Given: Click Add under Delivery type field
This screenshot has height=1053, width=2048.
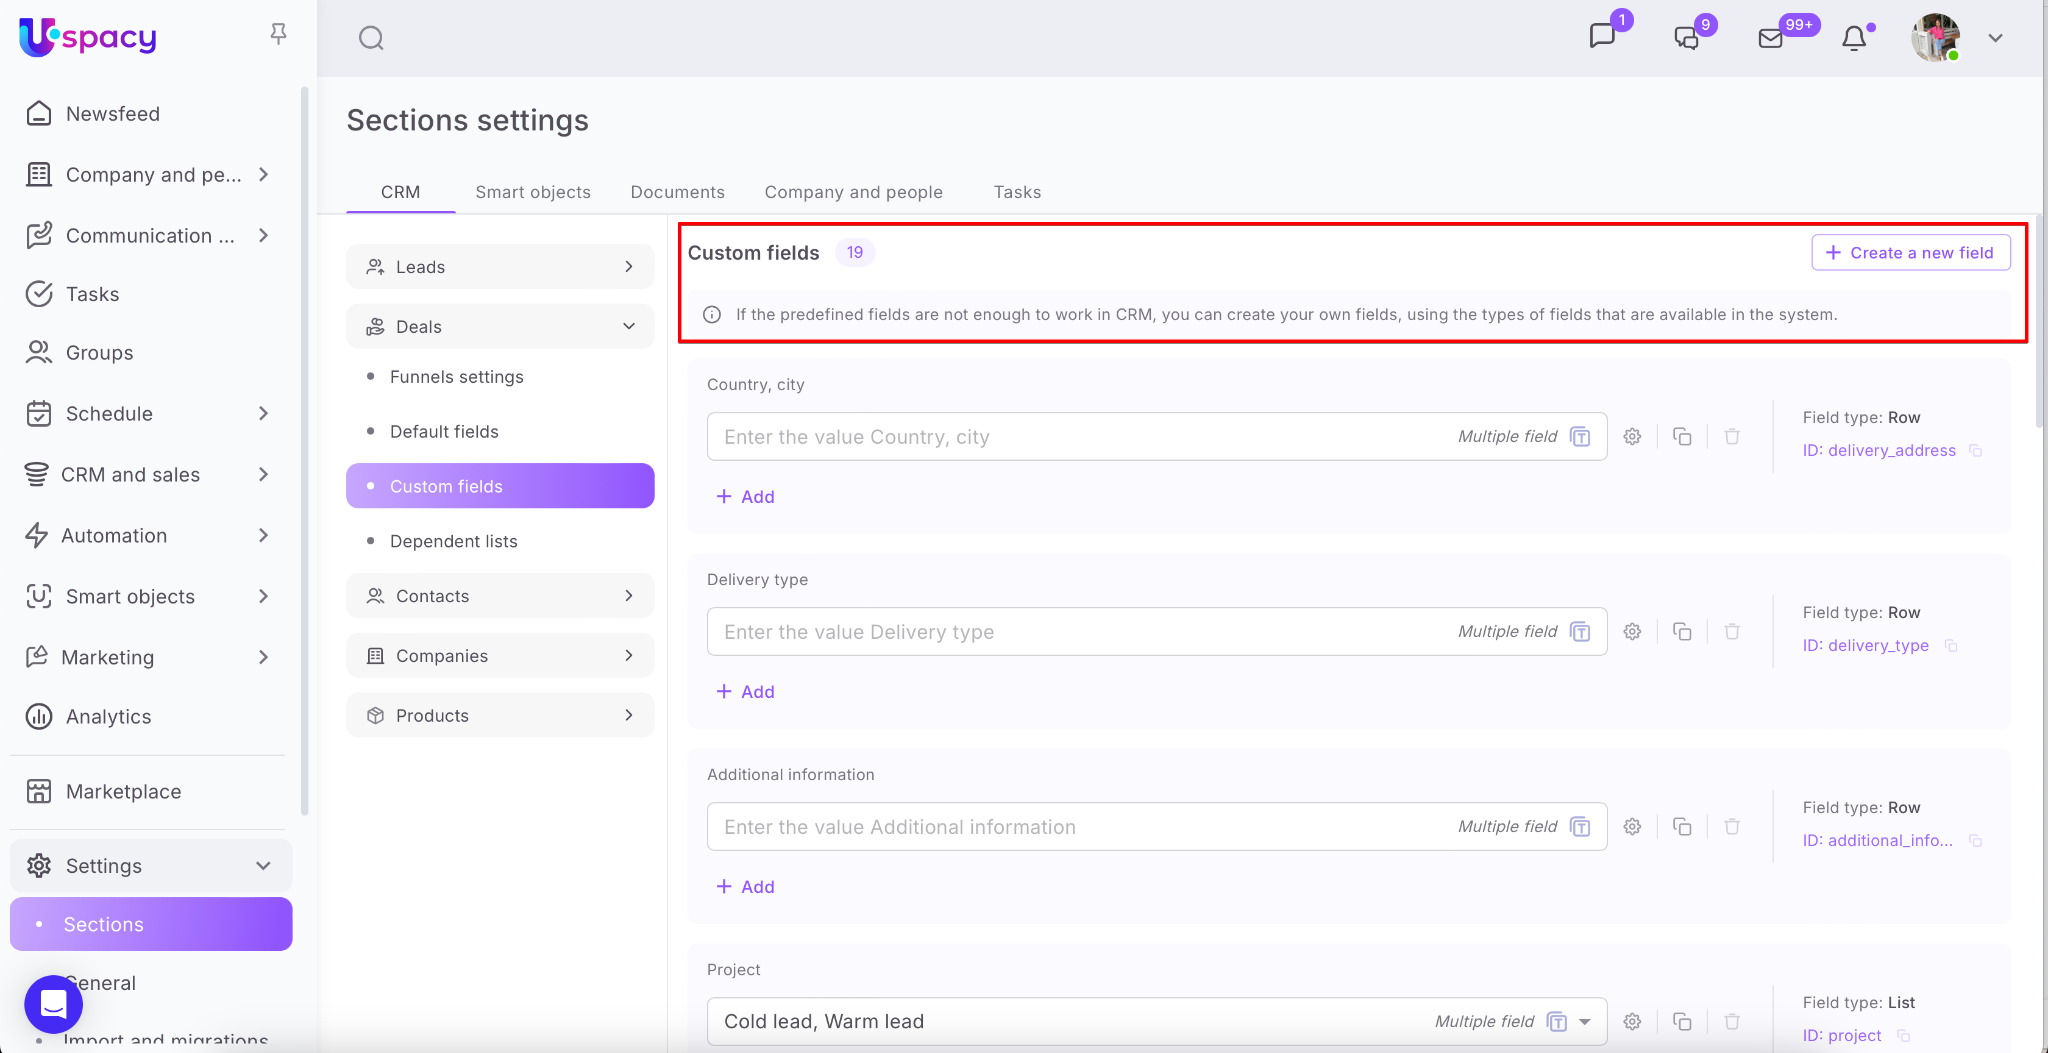Looking at the screenshot, I should [746, 692].
